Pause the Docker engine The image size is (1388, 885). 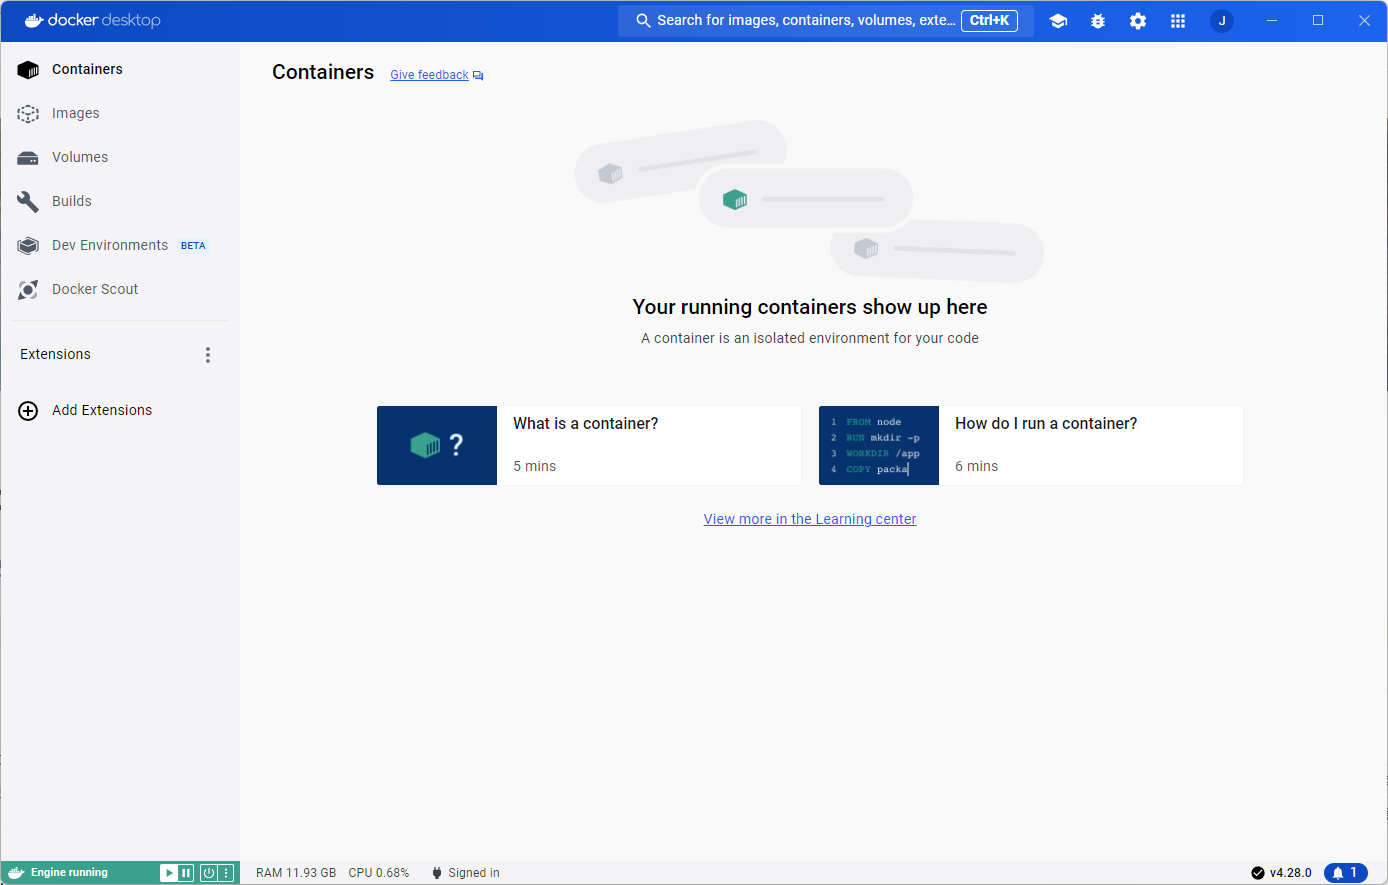pyautogui.click(x=186, y=873)
